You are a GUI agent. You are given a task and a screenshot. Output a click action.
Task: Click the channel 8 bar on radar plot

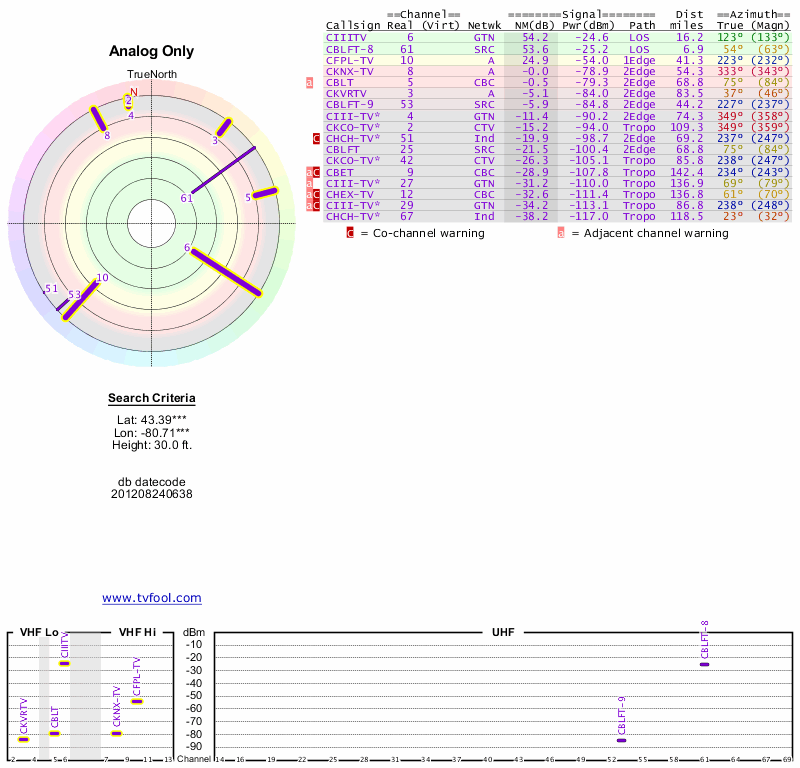99,118
